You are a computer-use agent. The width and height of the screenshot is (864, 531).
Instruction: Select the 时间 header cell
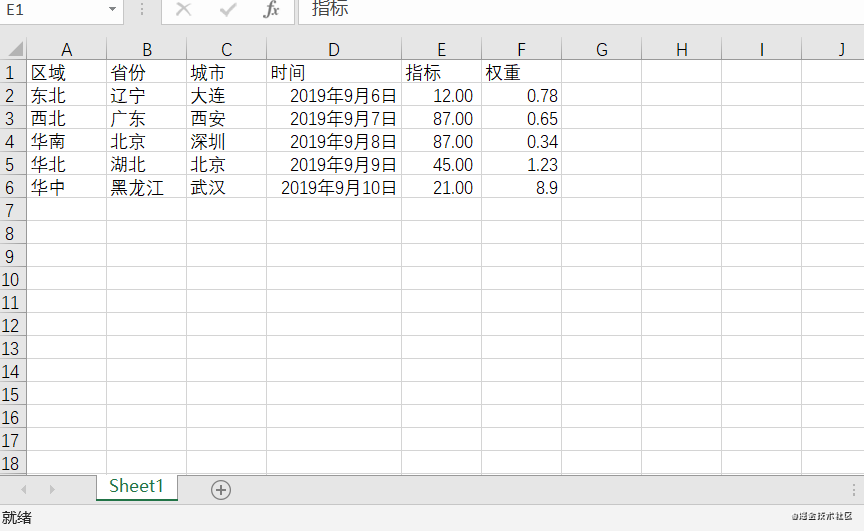click(334, 72)
